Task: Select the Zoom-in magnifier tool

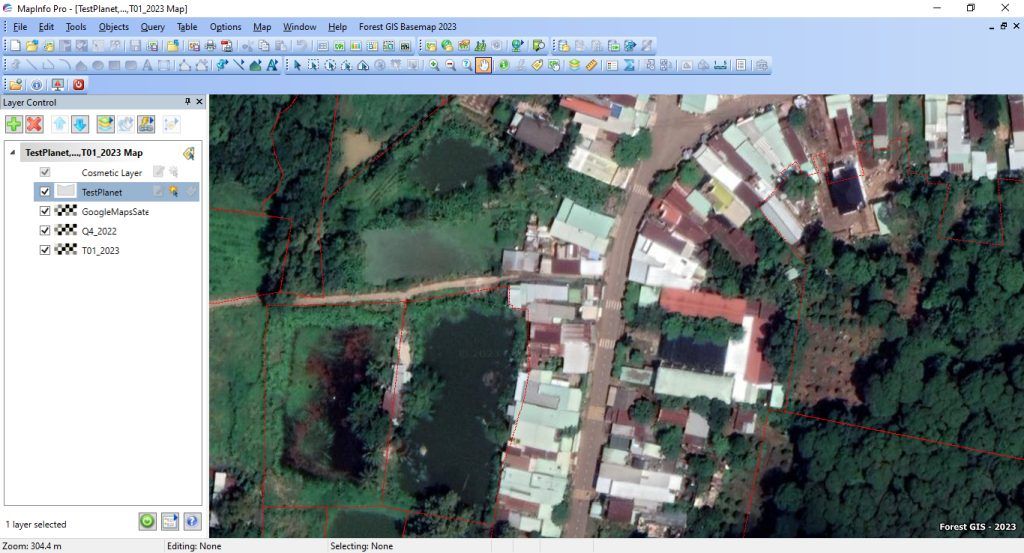Action: 434,65
